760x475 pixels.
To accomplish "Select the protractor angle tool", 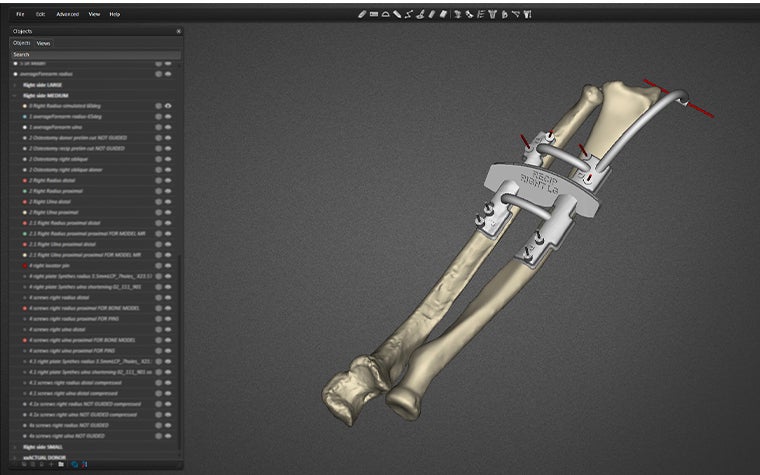I will click(x=385, y=14).
